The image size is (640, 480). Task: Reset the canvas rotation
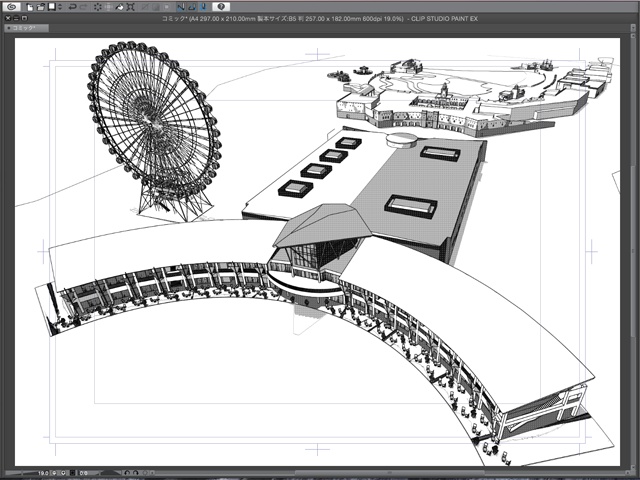(145, 473)
